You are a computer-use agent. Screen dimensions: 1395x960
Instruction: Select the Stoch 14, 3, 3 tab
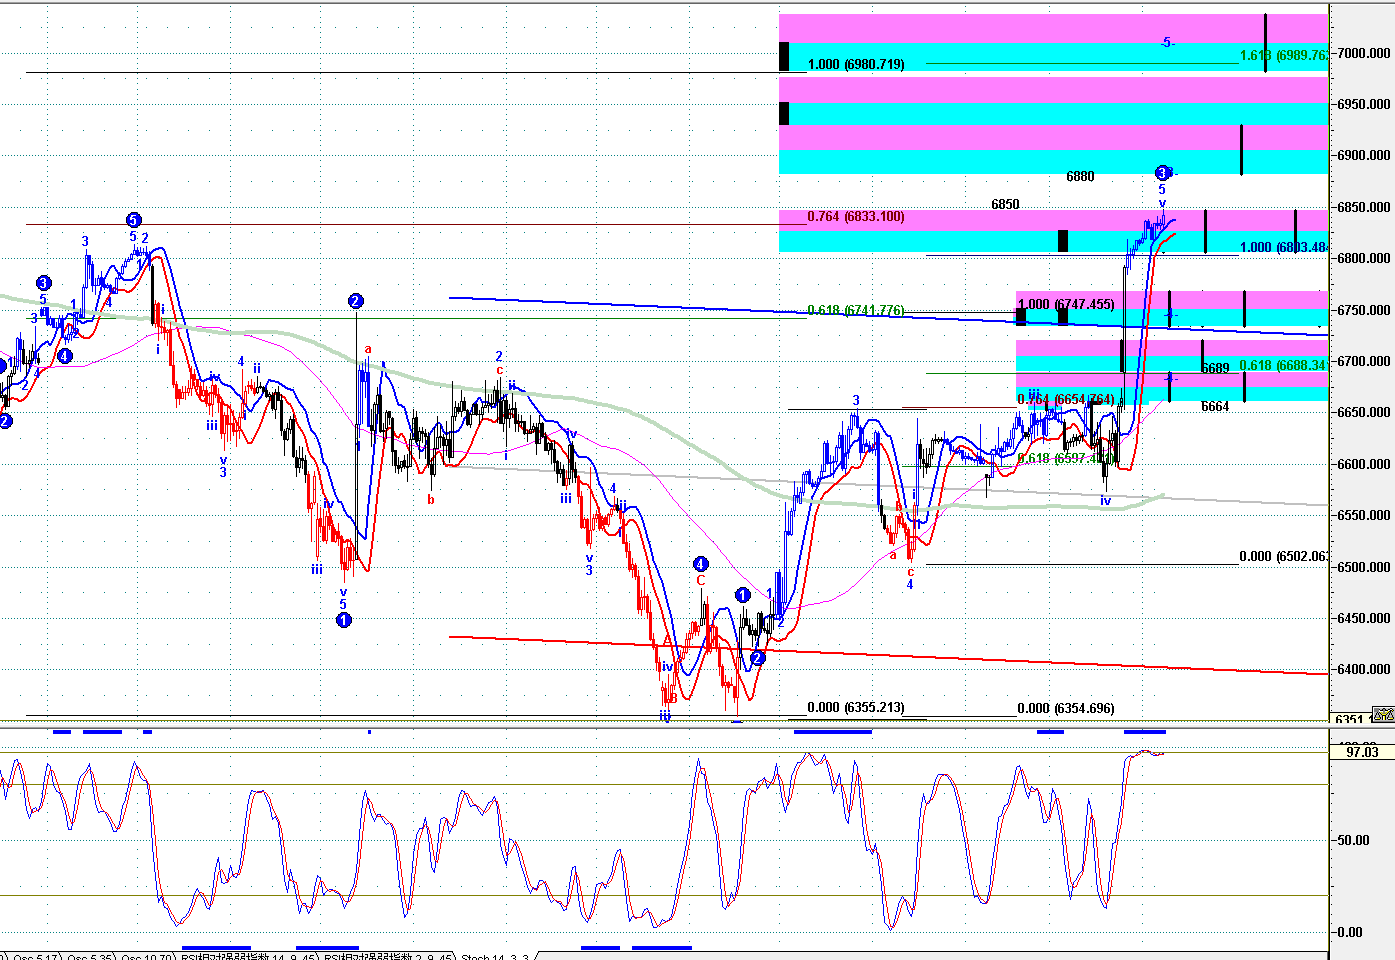coord(494,956)
